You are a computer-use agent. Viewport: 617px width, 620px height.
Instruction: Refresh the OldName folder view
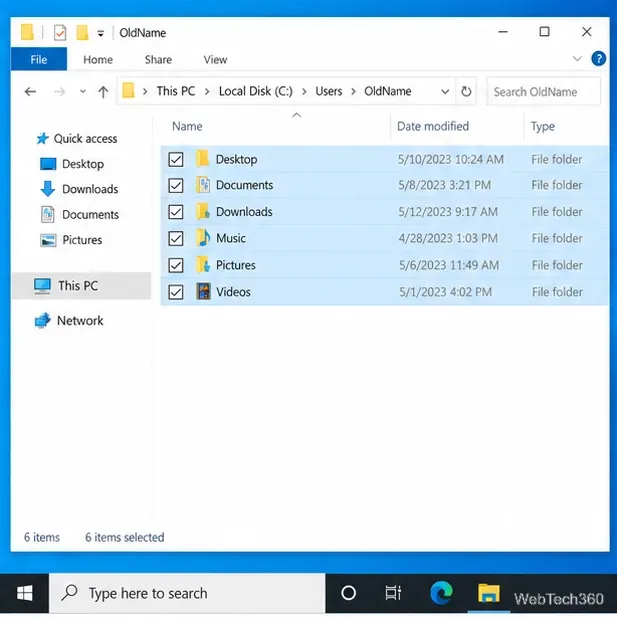click(x=466, y=91)
